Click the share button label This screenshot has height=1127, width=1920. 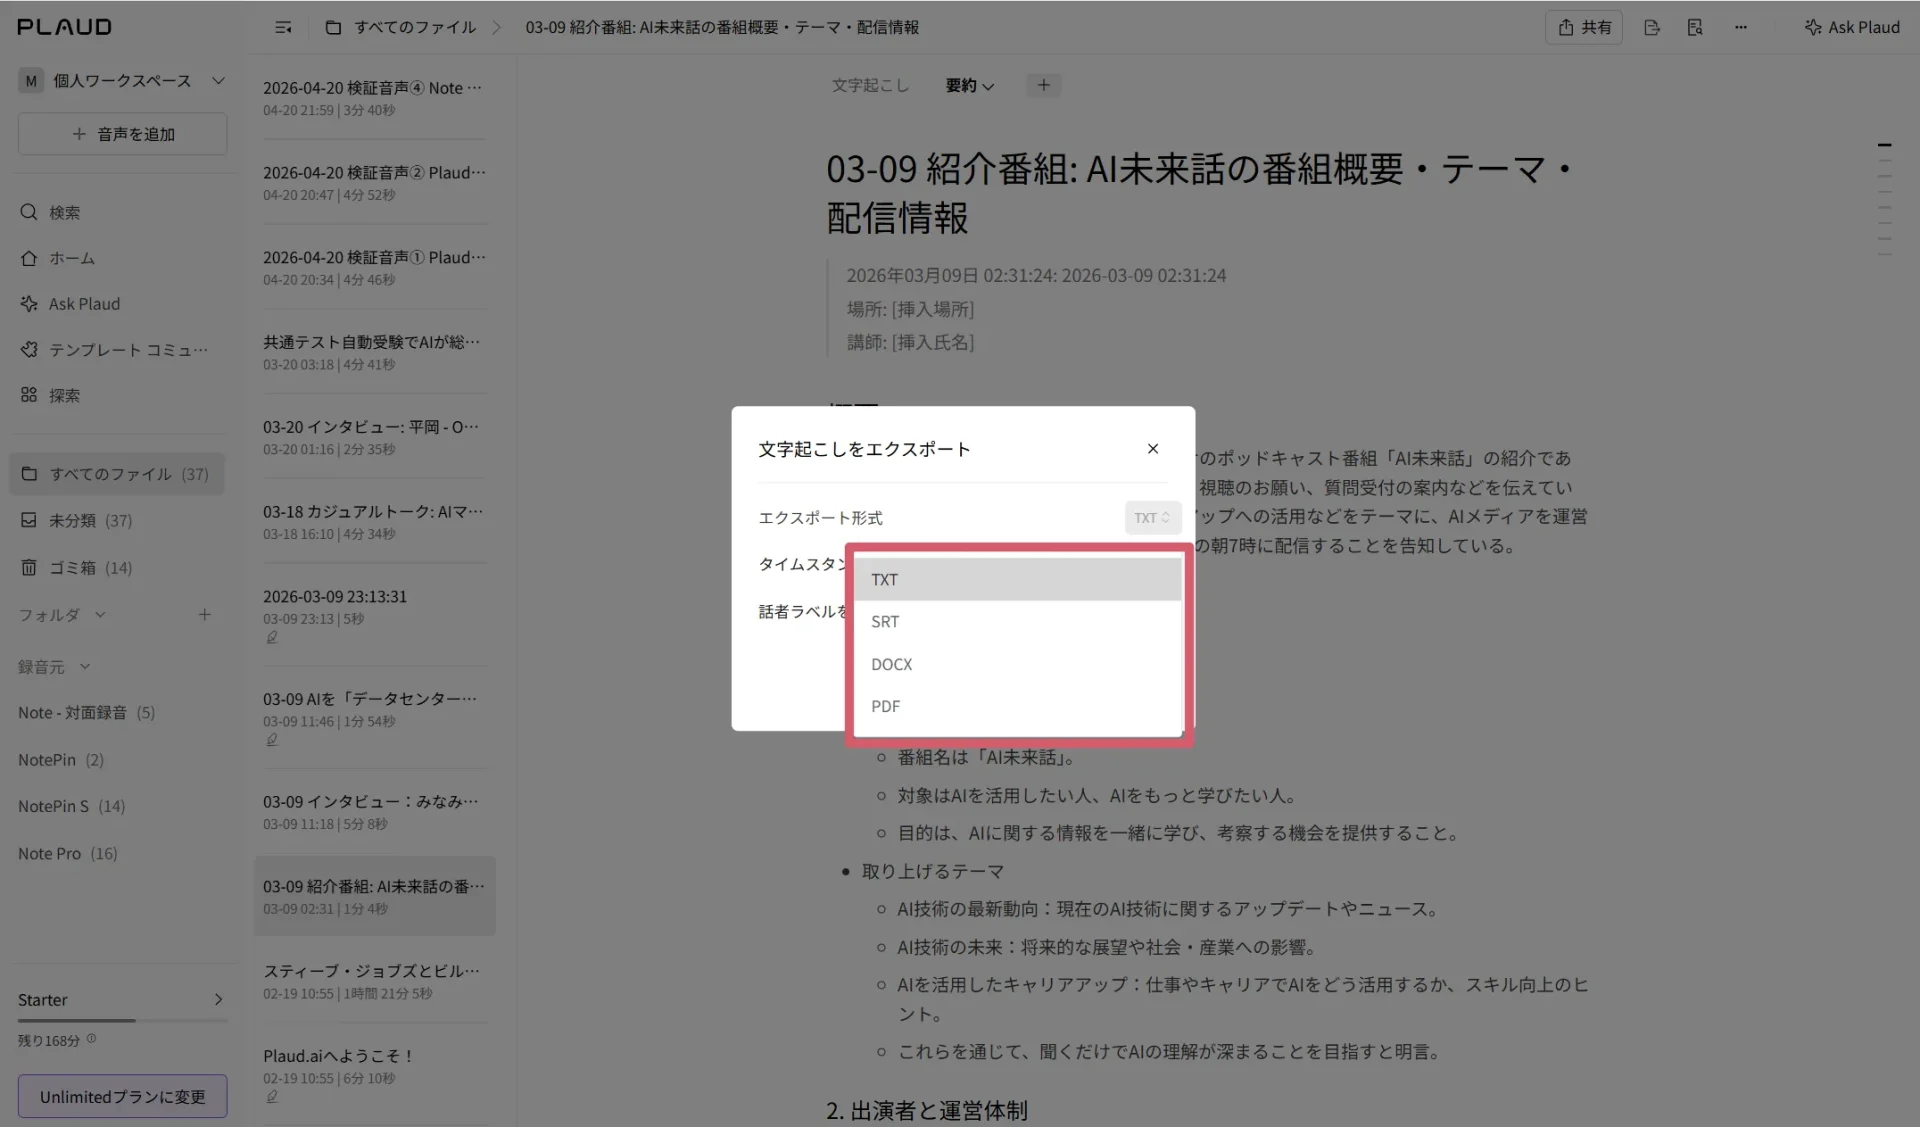[1596, 28]
